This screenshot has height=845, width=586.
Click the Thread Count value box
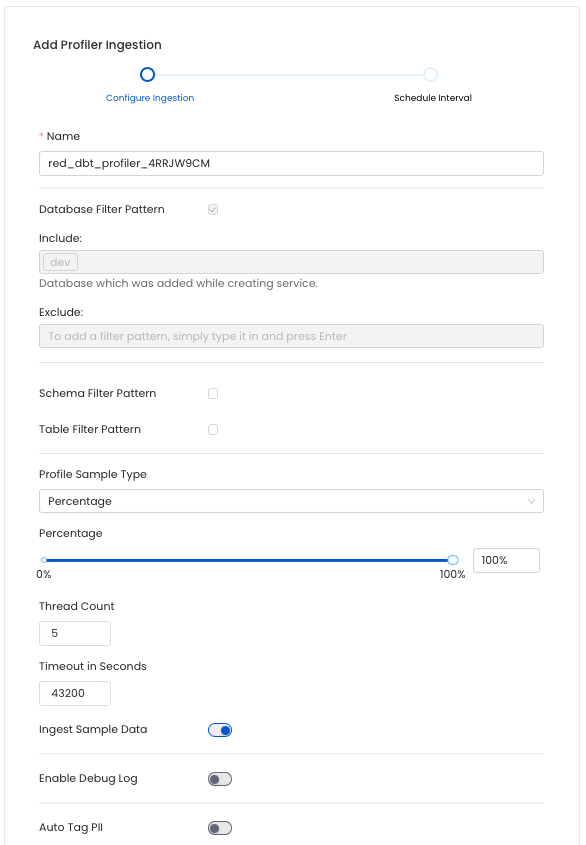tap(74, 633)
